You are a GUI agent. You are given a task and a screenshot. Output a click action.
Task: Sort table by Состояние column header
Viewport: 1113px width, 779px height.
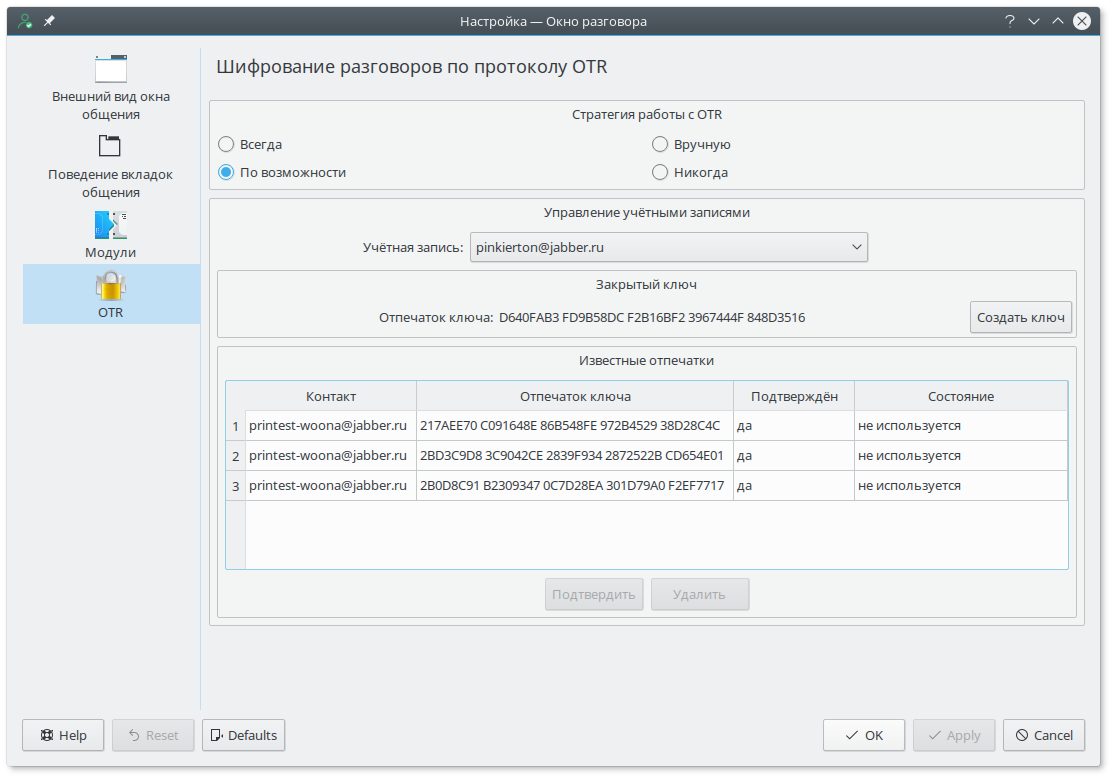click(961, 396)
